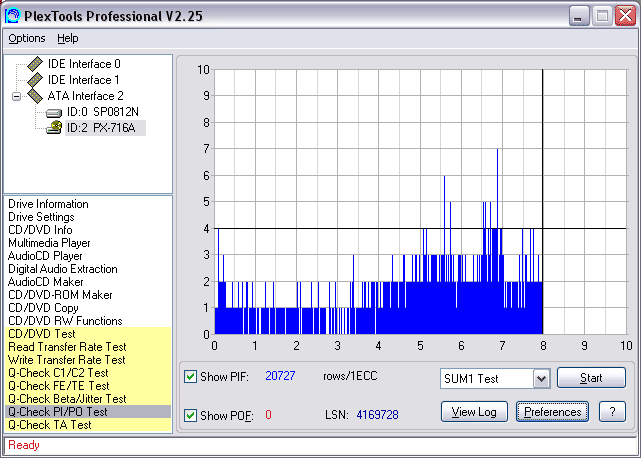
Task: Toggle the Show PIF checkbox
Action: coord(190,376)
